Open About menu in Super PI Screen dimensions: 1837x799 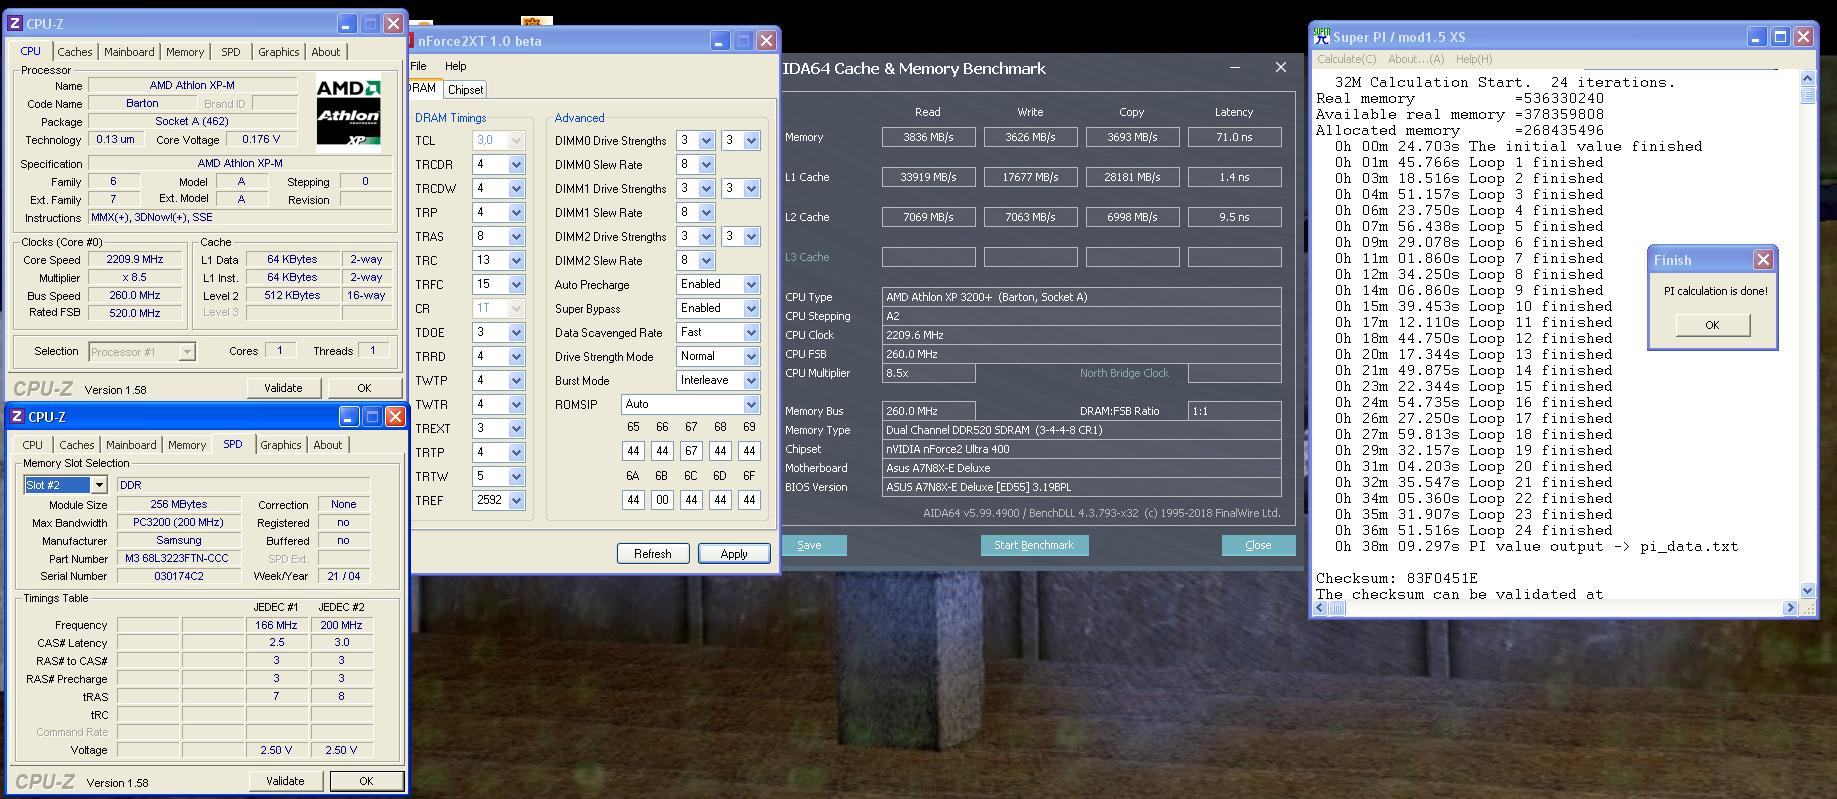(x=1416, y=59)
